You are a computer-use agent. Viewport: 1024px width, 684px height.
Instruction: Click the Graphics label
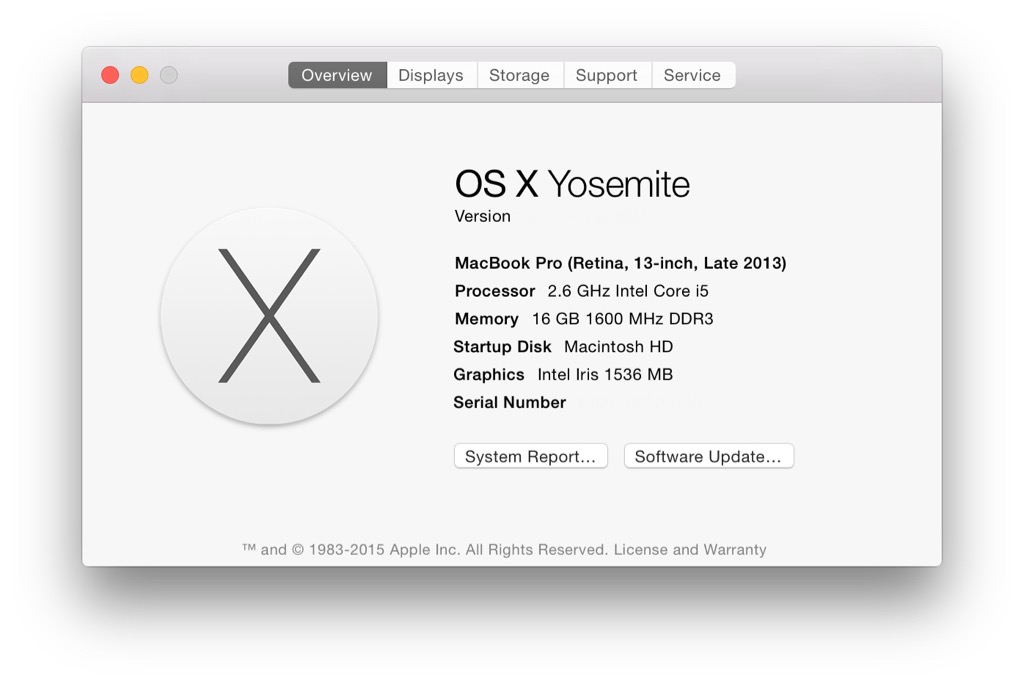pos(488,374)
